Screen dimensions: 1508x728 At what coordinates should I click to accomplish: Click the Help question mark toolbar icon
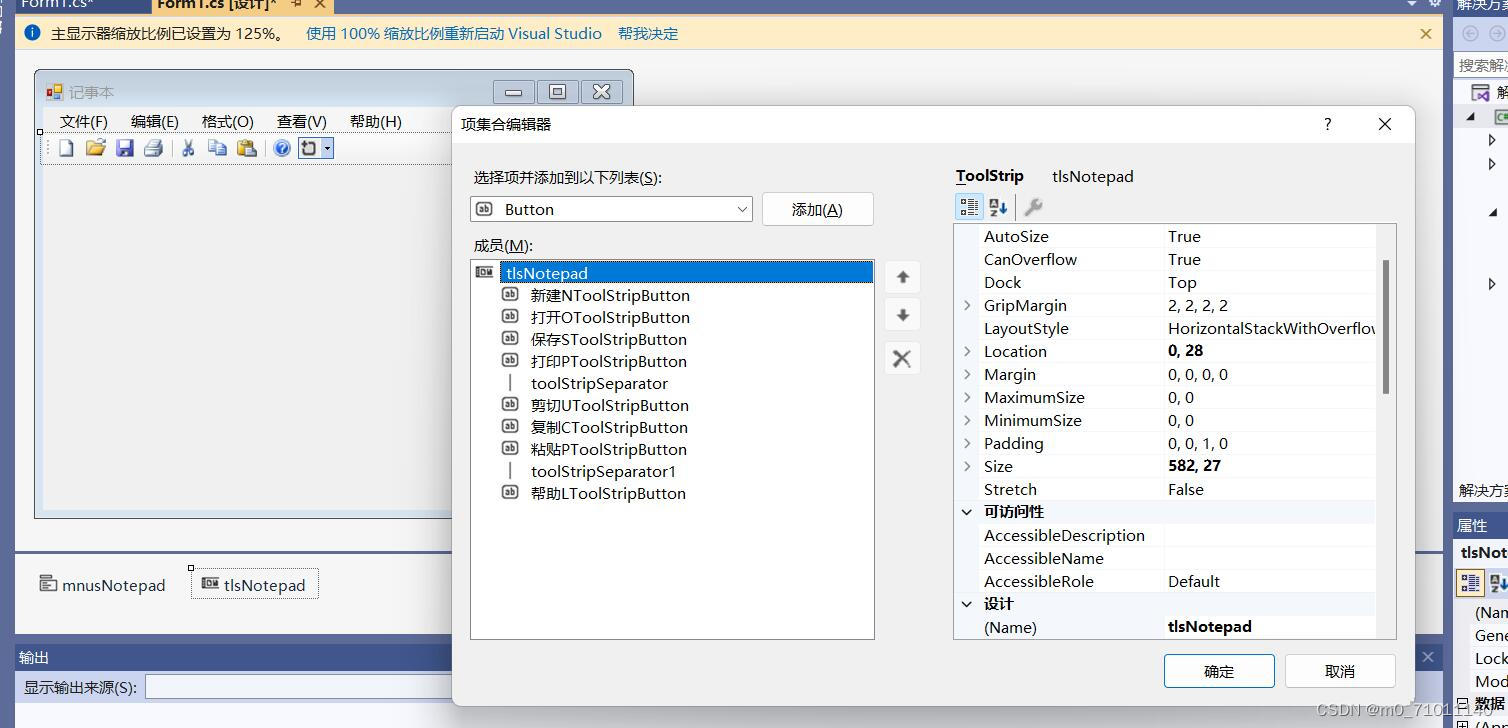pos(282,148)
